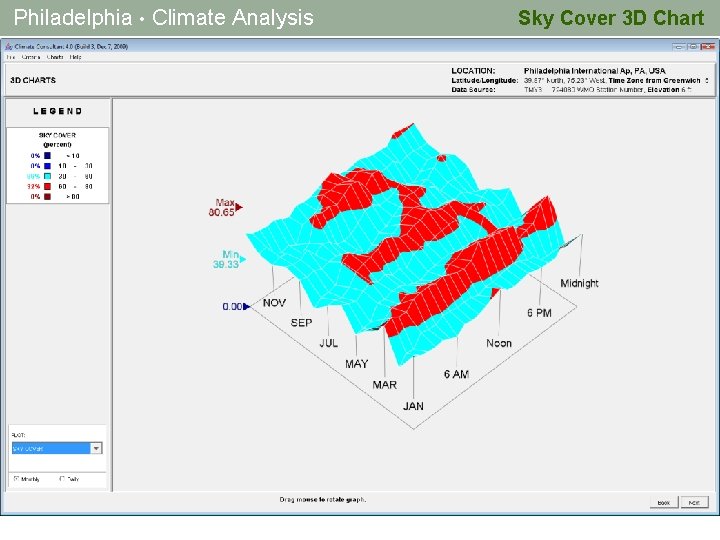Click the dark navy under-10 legend swatch
This screenshot has height=540, width=720.
47,156
